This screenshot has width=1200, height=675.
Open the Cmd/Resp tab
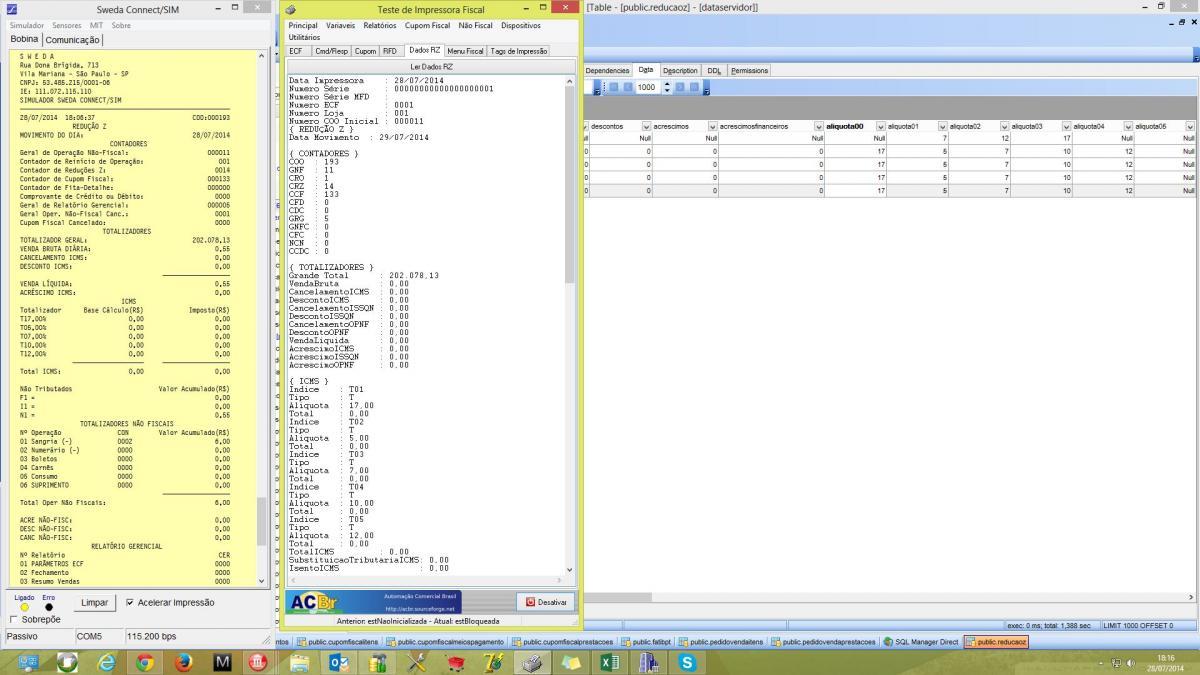point(331,50)
